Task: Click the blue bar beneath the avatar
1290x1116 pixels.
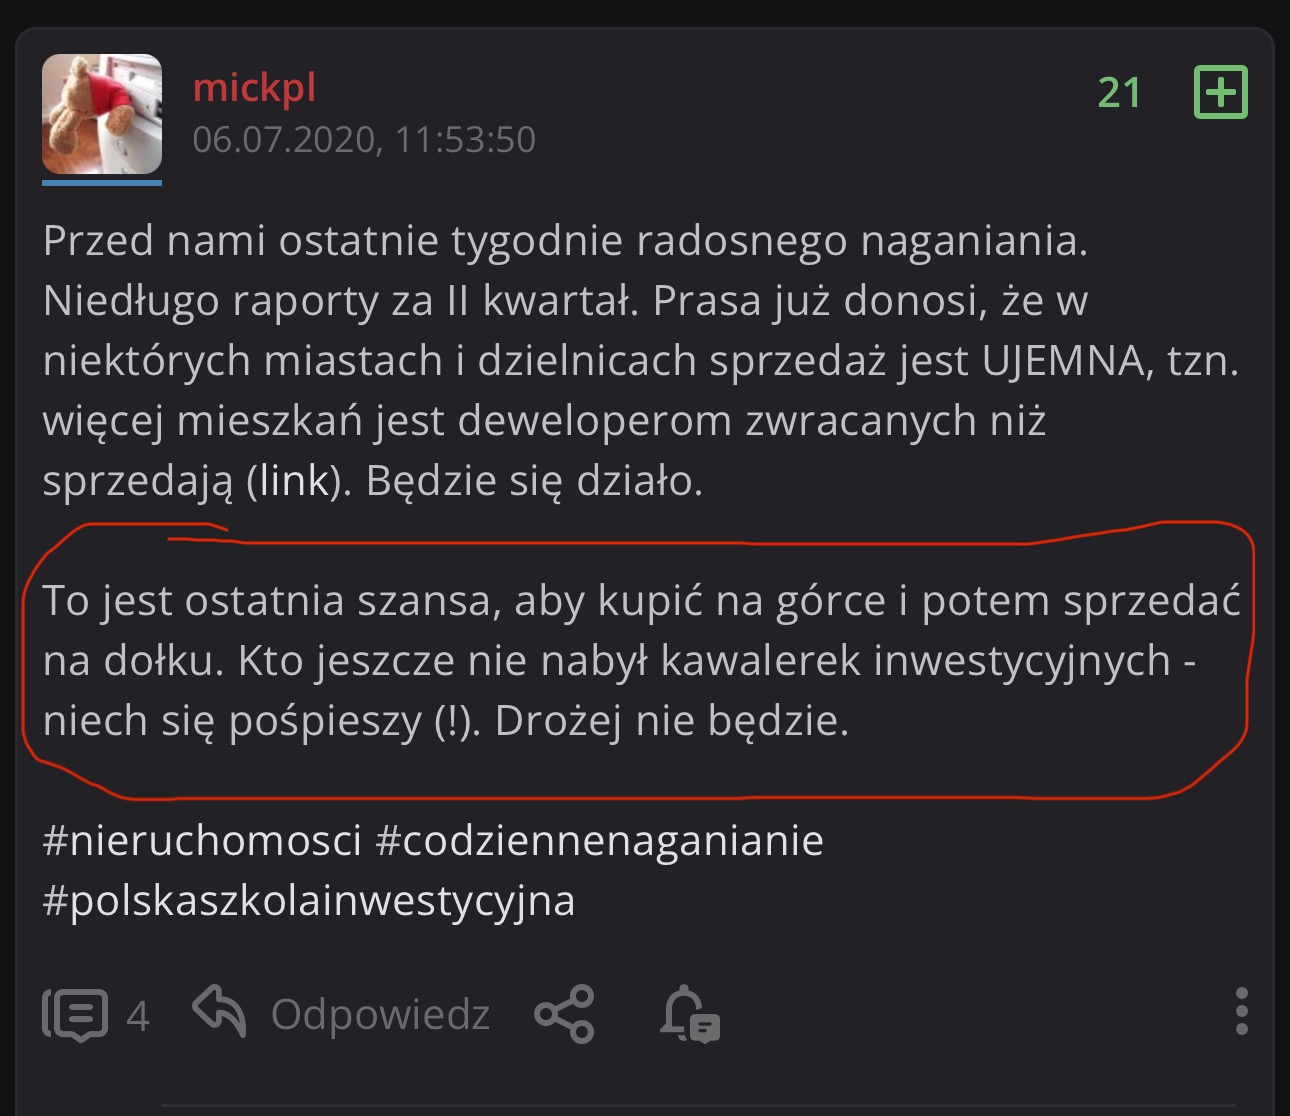Action: click(x=102, y=183)
